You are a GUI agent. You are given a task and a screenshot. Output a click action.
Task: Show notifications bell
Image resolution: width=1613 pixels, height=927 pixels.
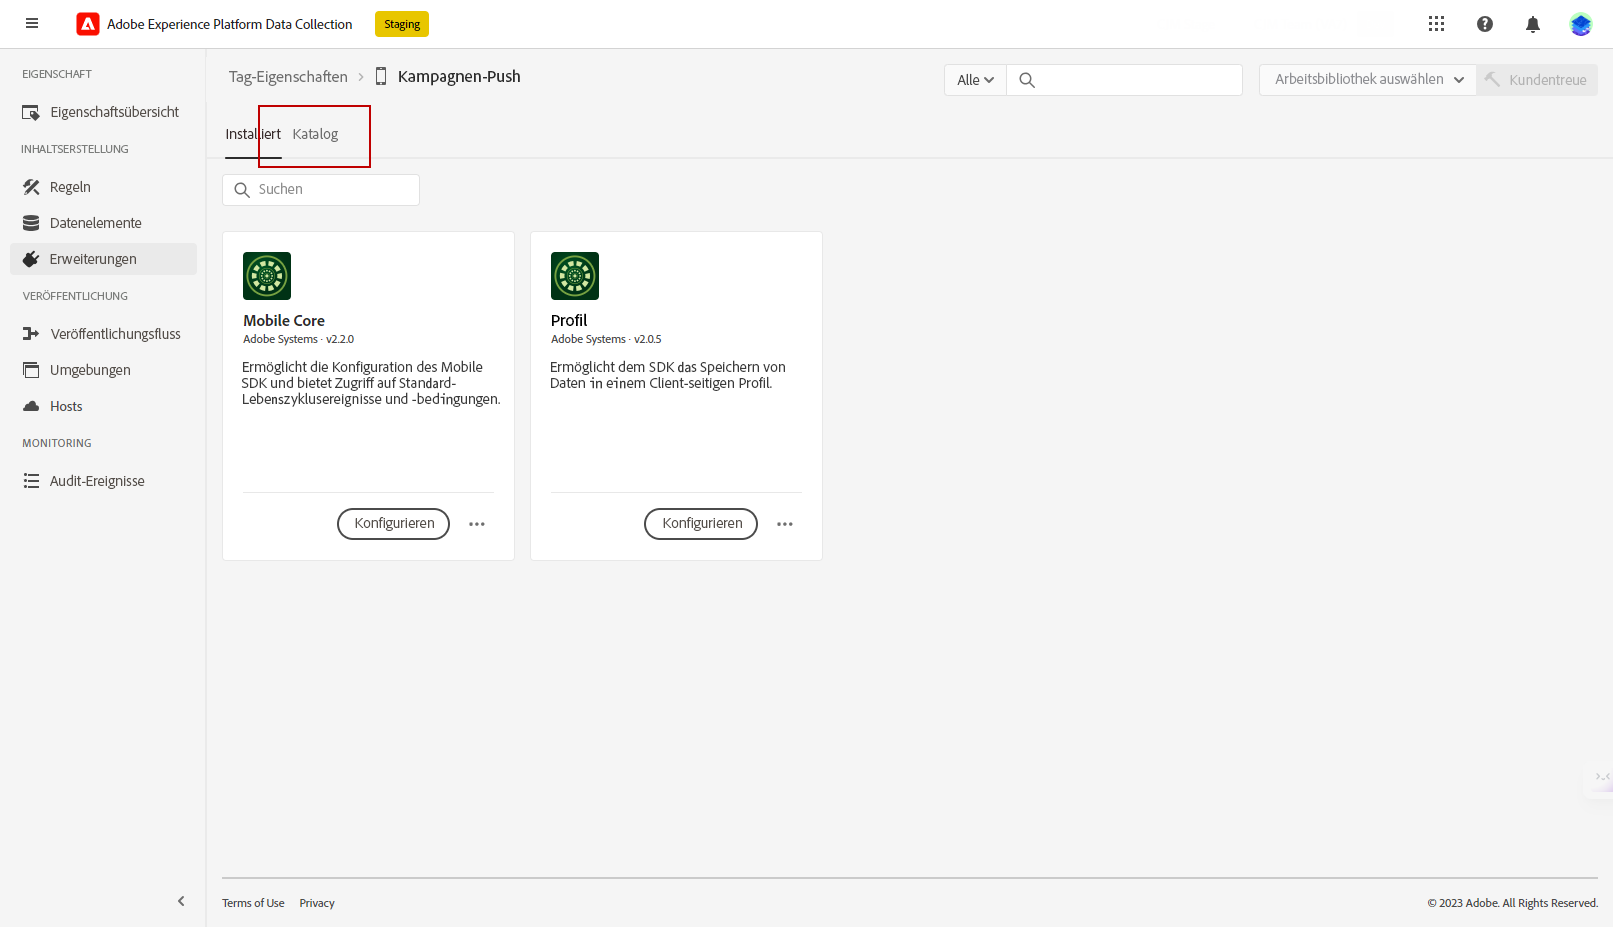[1533, 24]
